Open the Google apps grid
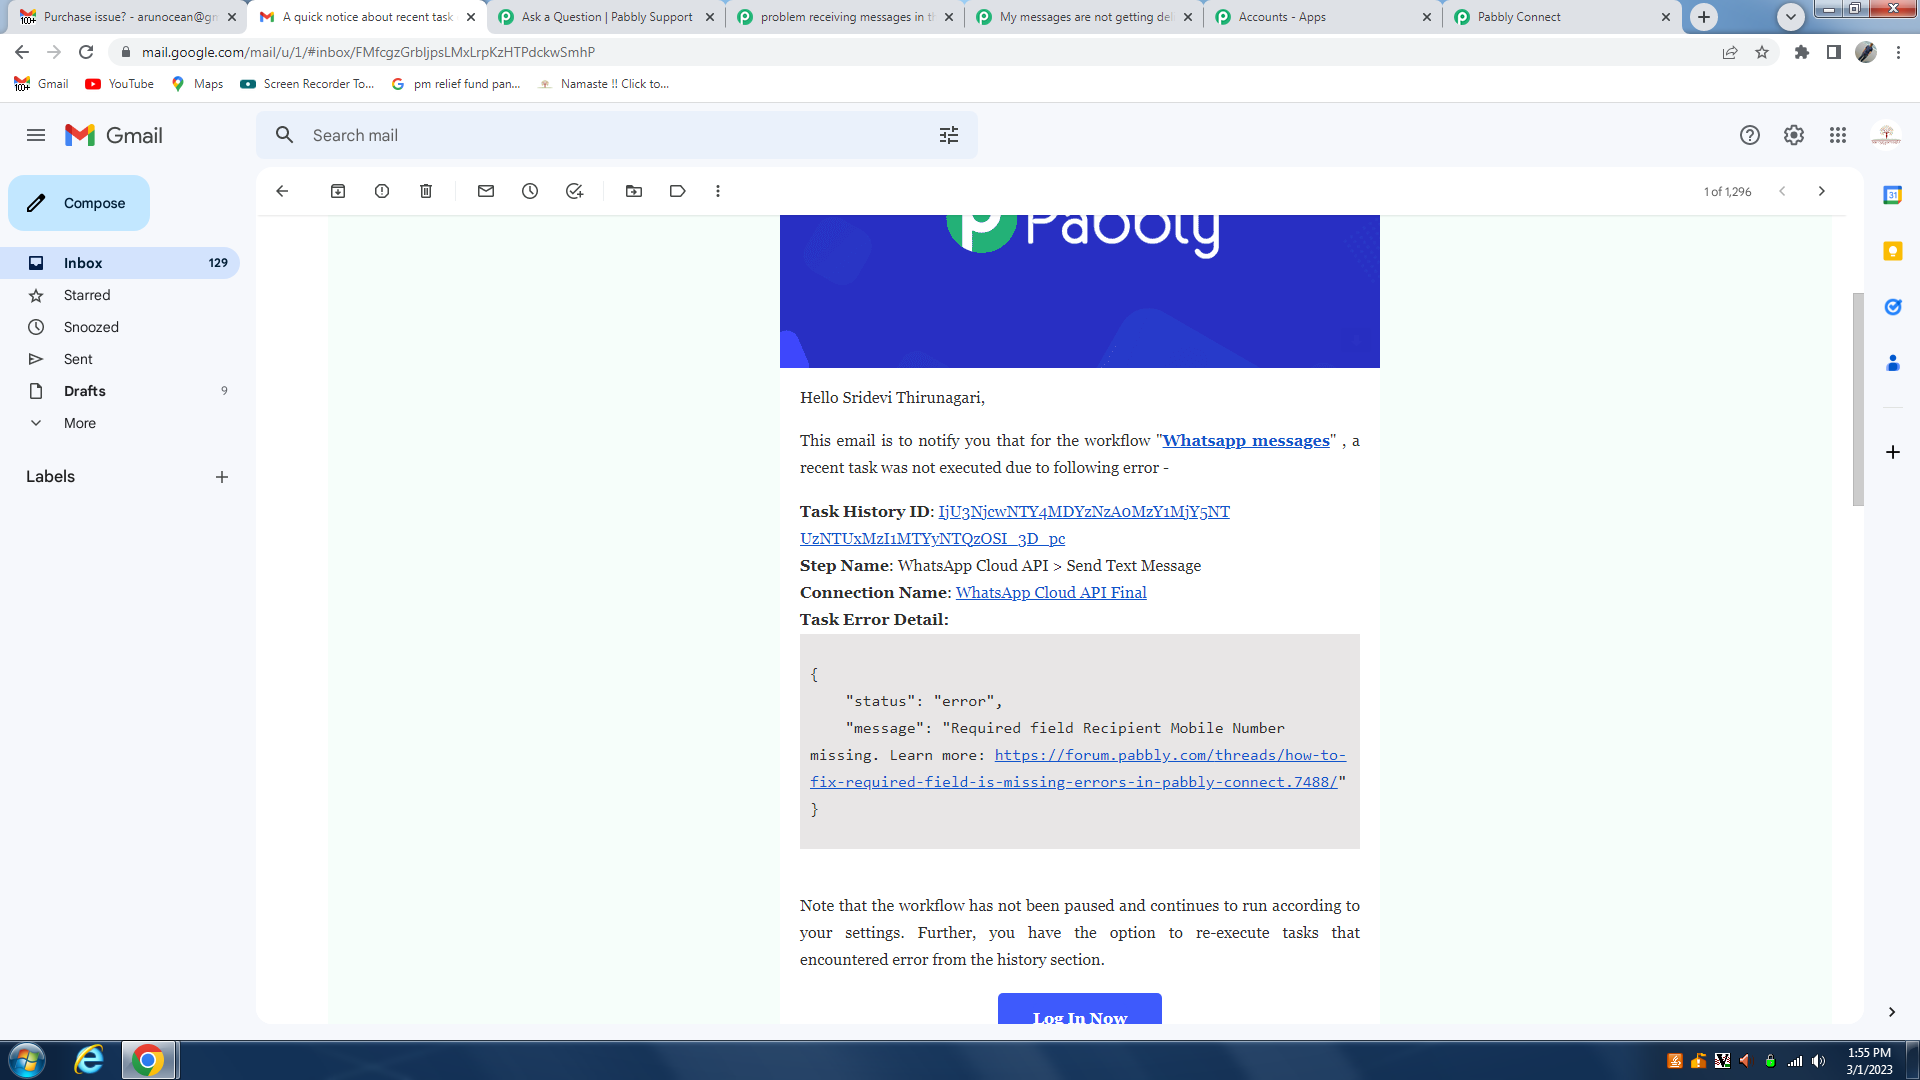Screen dimensions: 1920x1080 point(1838,135)
